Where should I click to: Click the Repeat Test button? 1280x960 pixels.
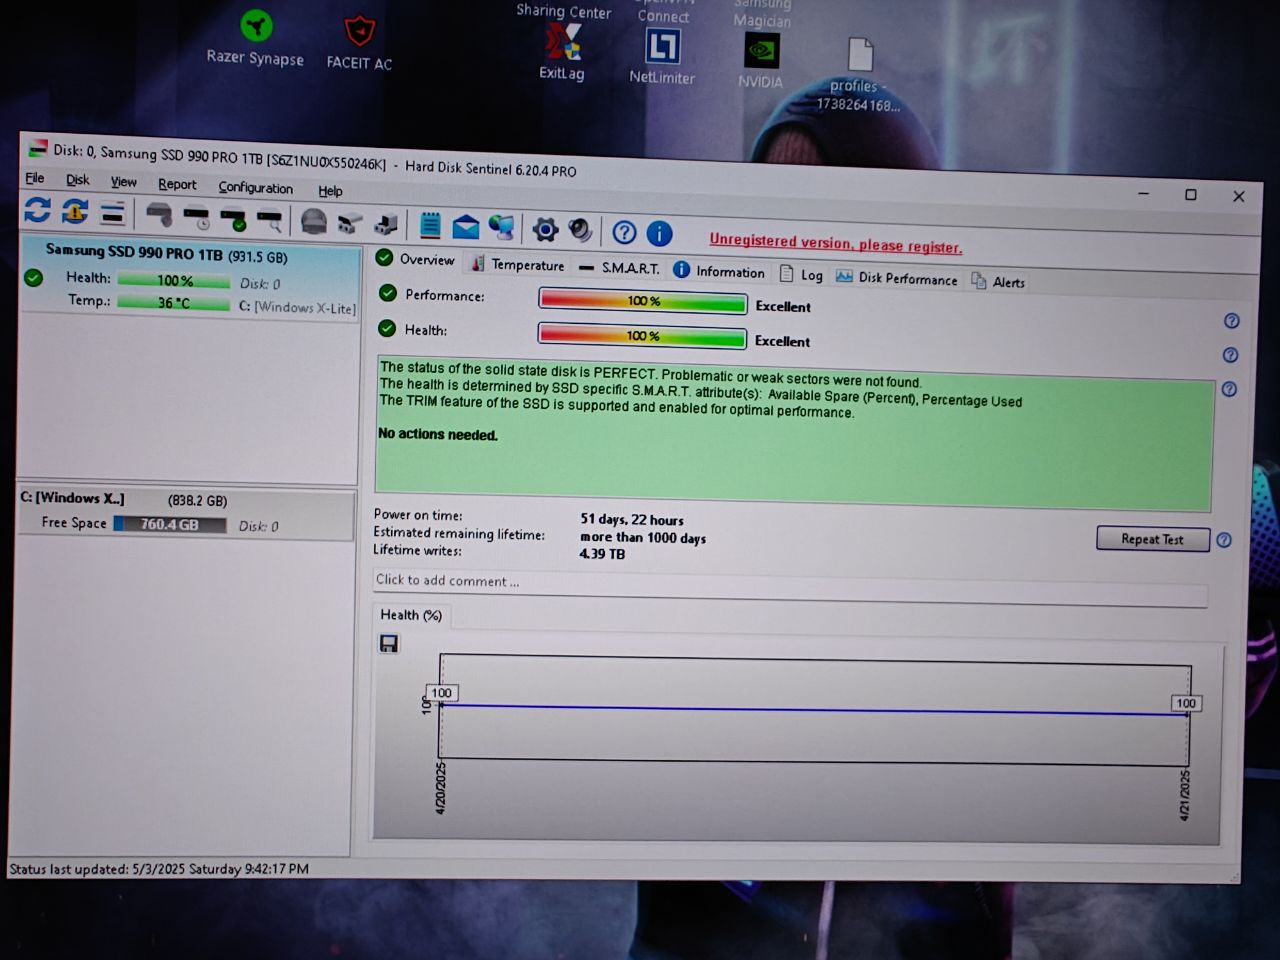coord(1153,539)
